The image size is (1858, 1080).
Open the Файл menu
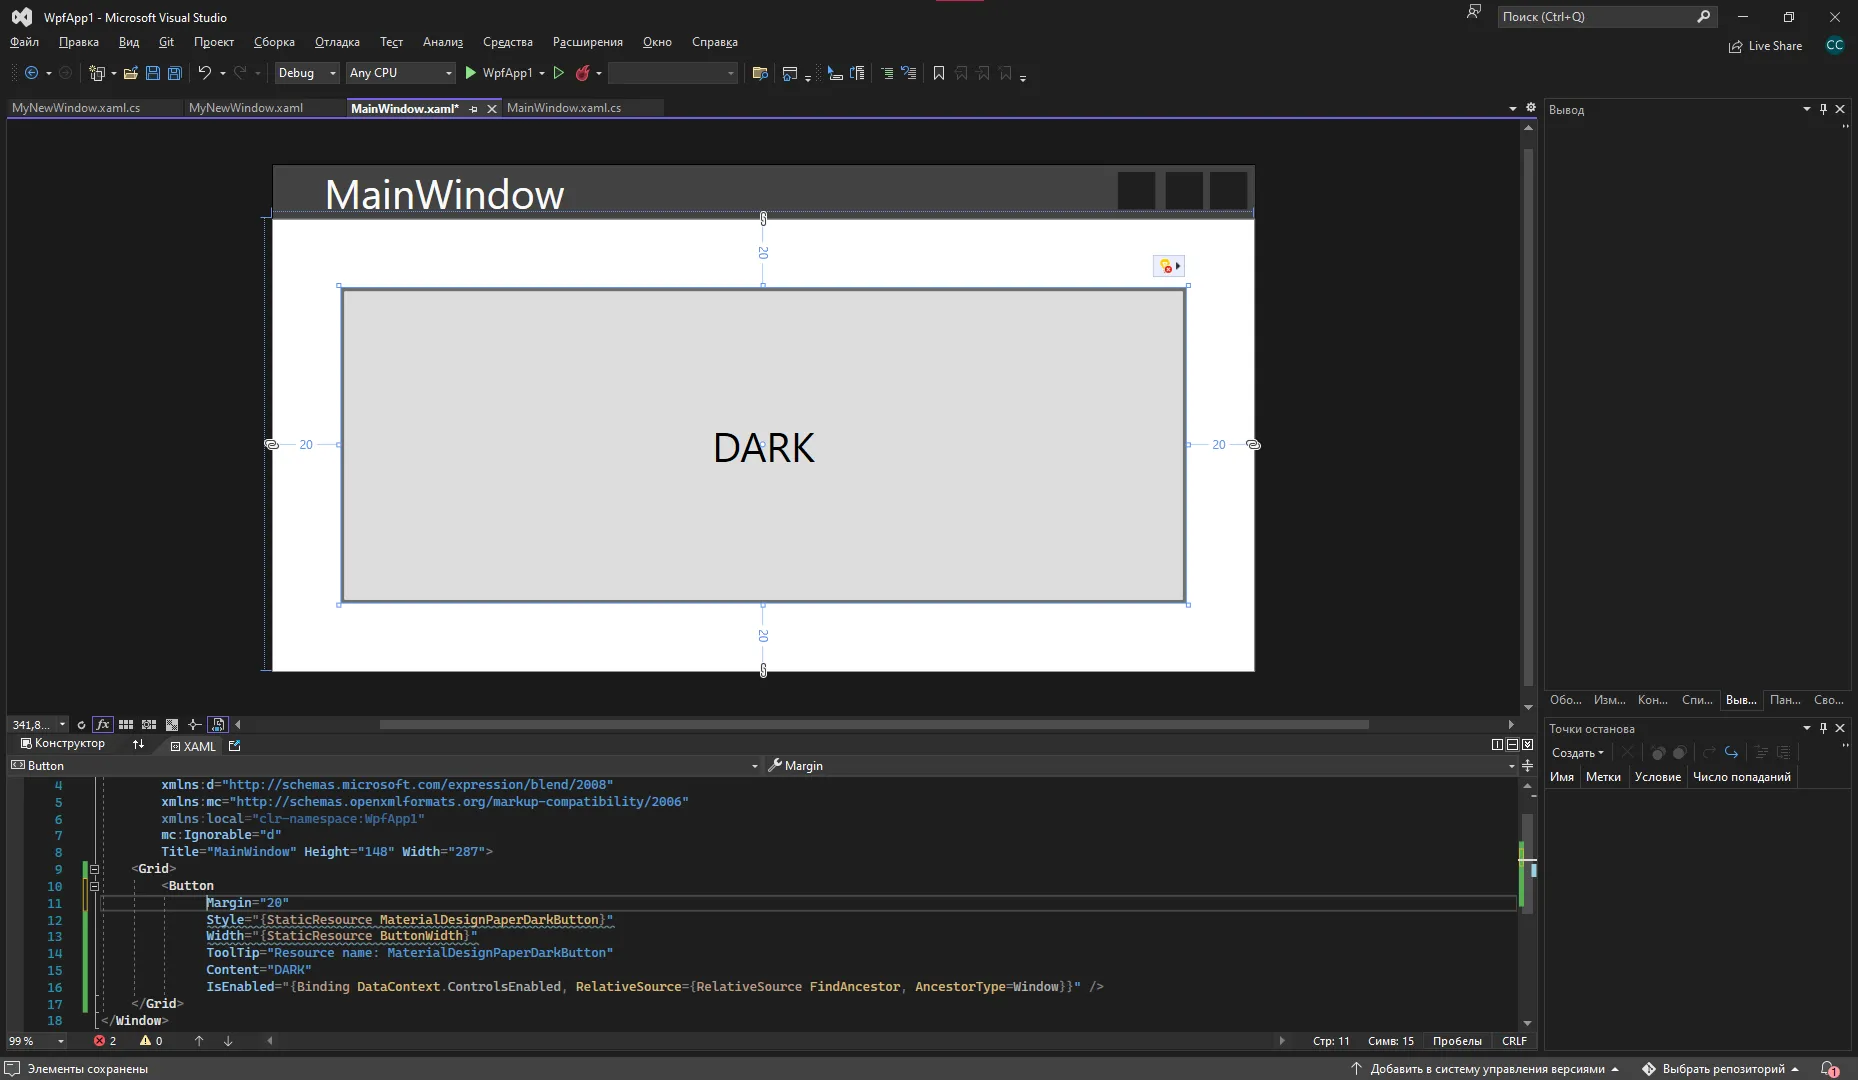24,42
